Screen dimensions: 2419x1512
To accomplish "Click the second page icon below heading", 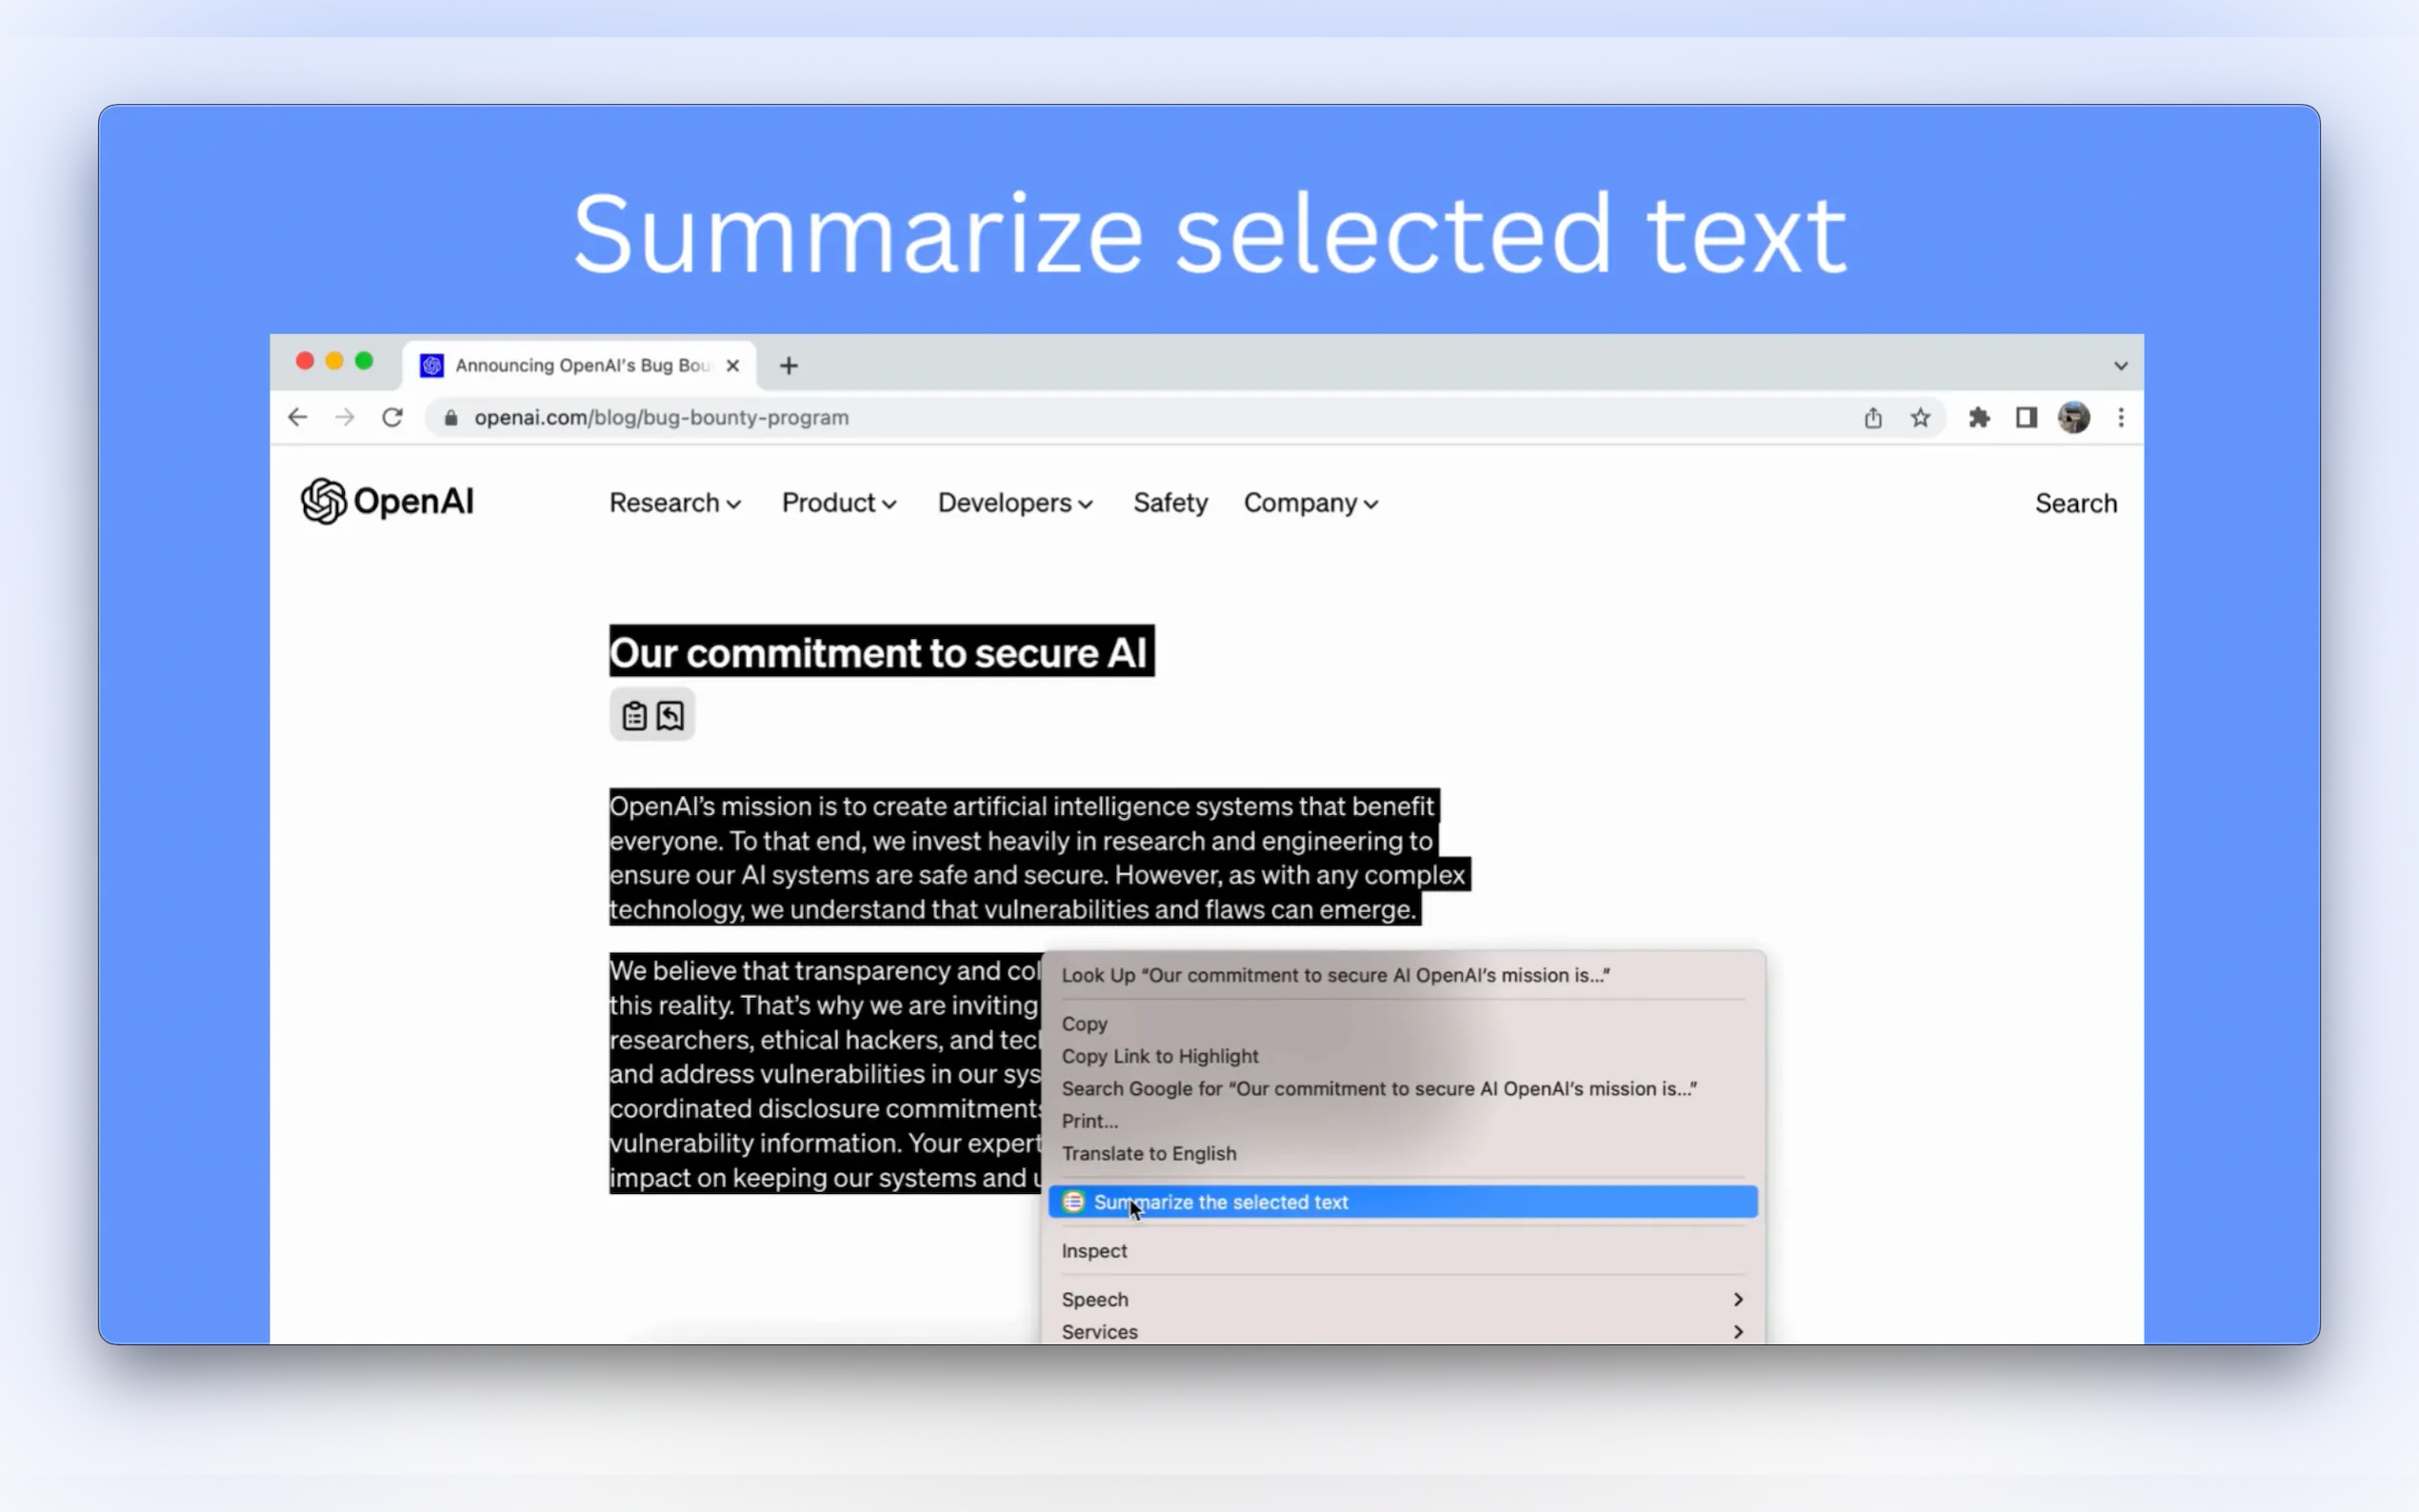I will (x=670, y=716).
